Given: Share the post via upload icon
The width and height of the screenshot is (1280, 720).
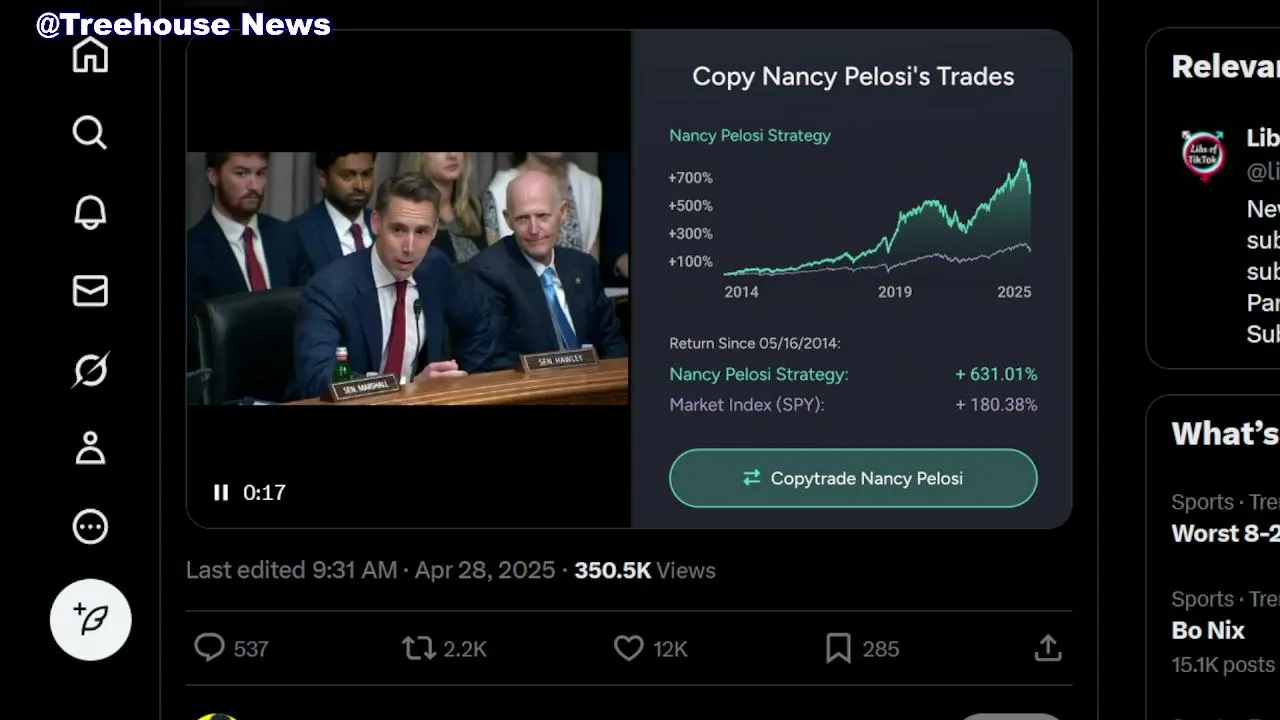Looking at the screenshot, I should (x=1047, y=648).
